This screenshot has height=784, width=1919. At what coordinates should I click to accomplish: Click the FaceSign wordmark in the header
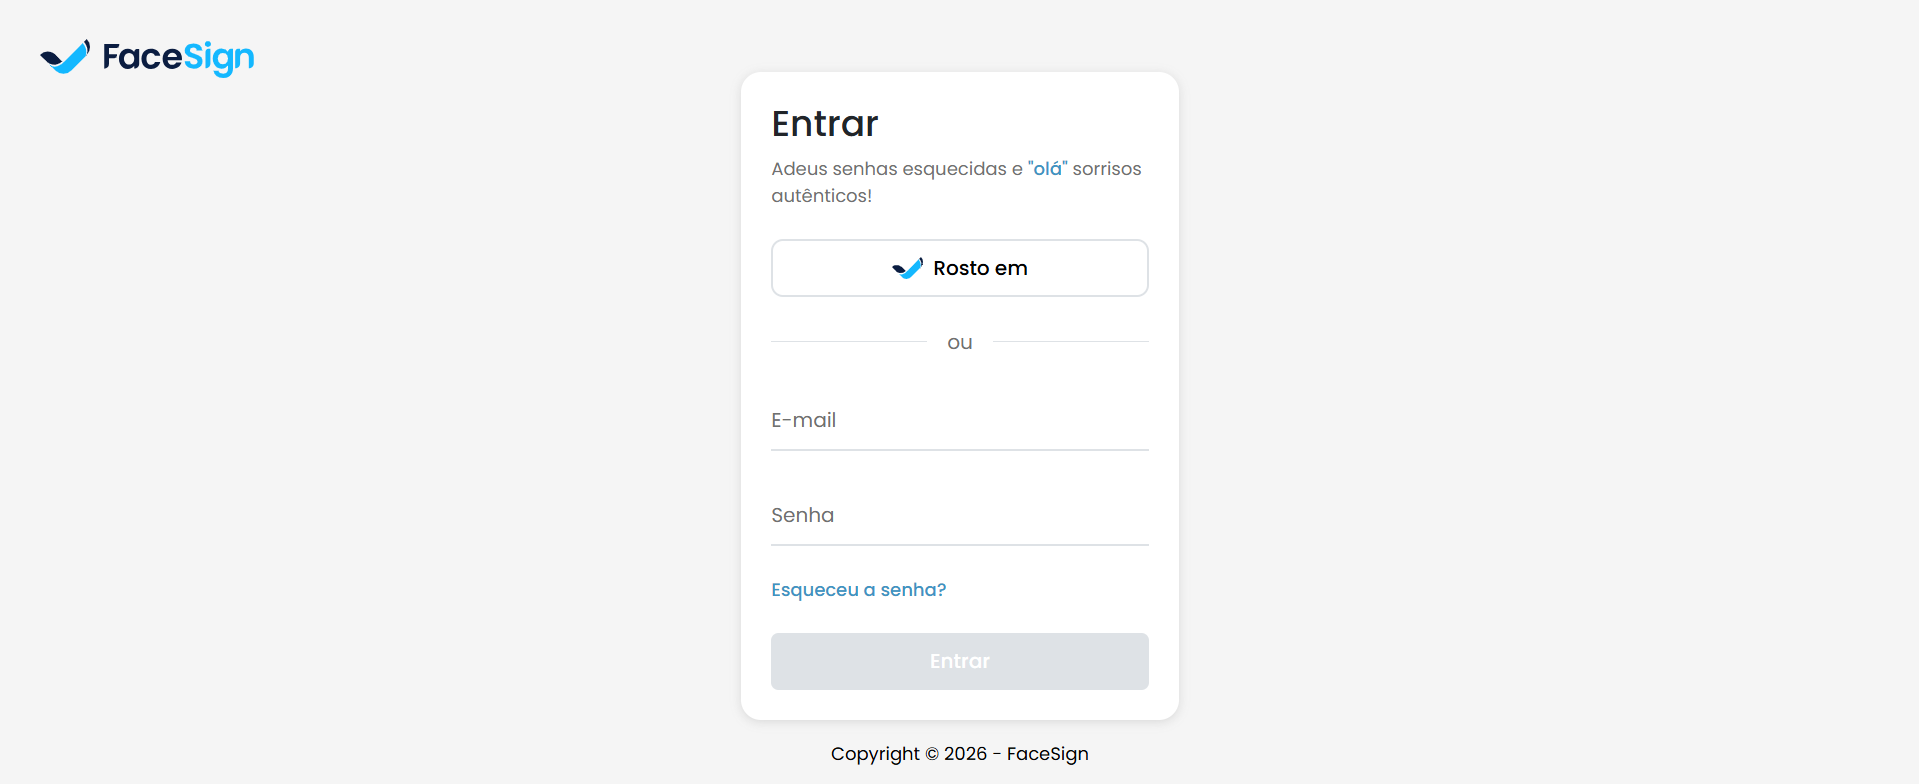click(178, 58)
